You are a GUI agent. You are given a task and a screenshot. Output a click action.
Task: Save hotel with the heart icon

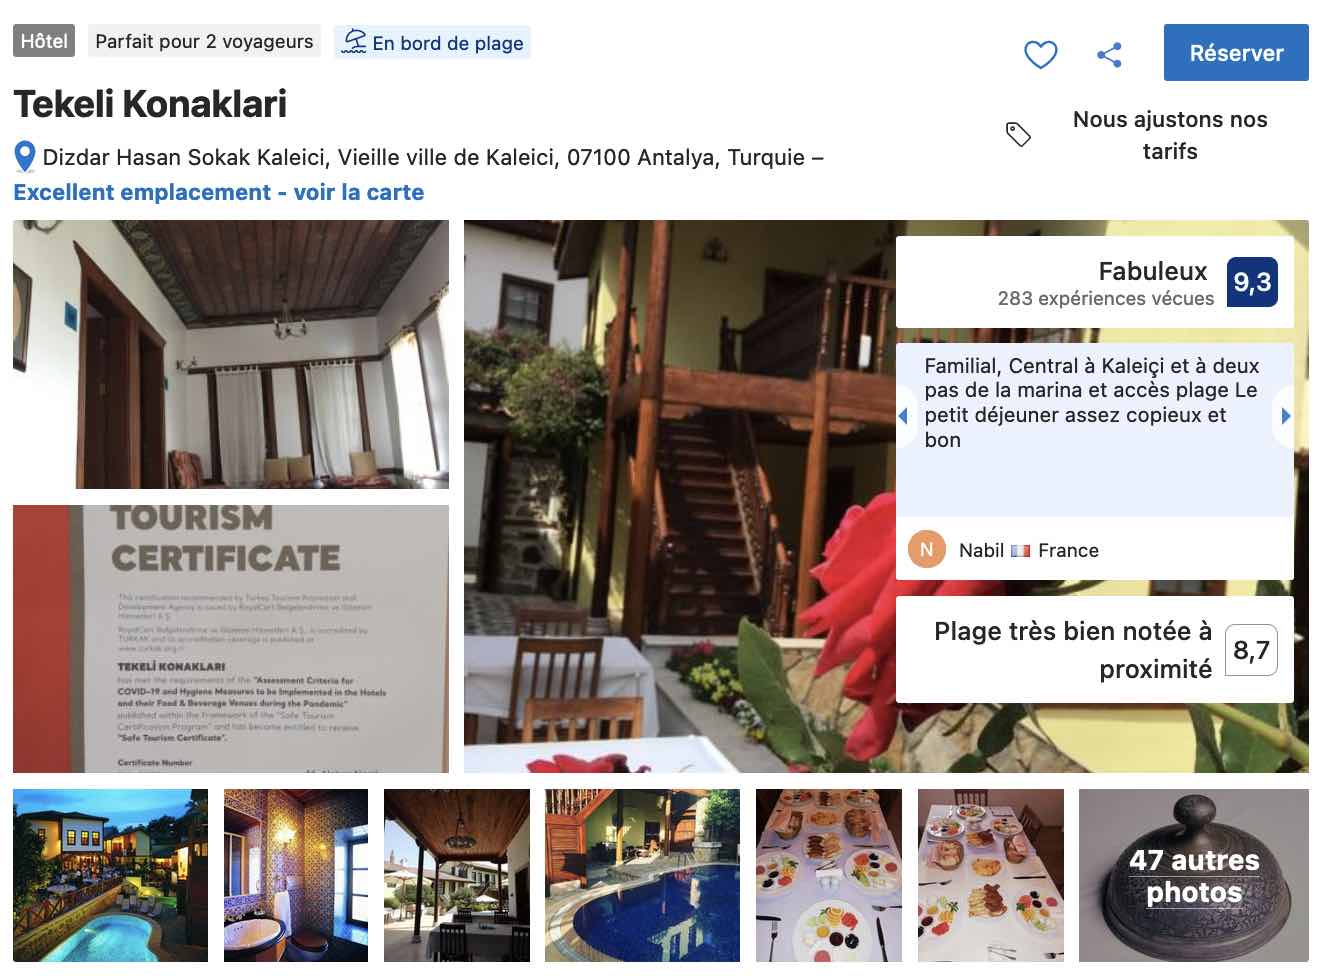pyautogui.click(x=1041, y=54)
